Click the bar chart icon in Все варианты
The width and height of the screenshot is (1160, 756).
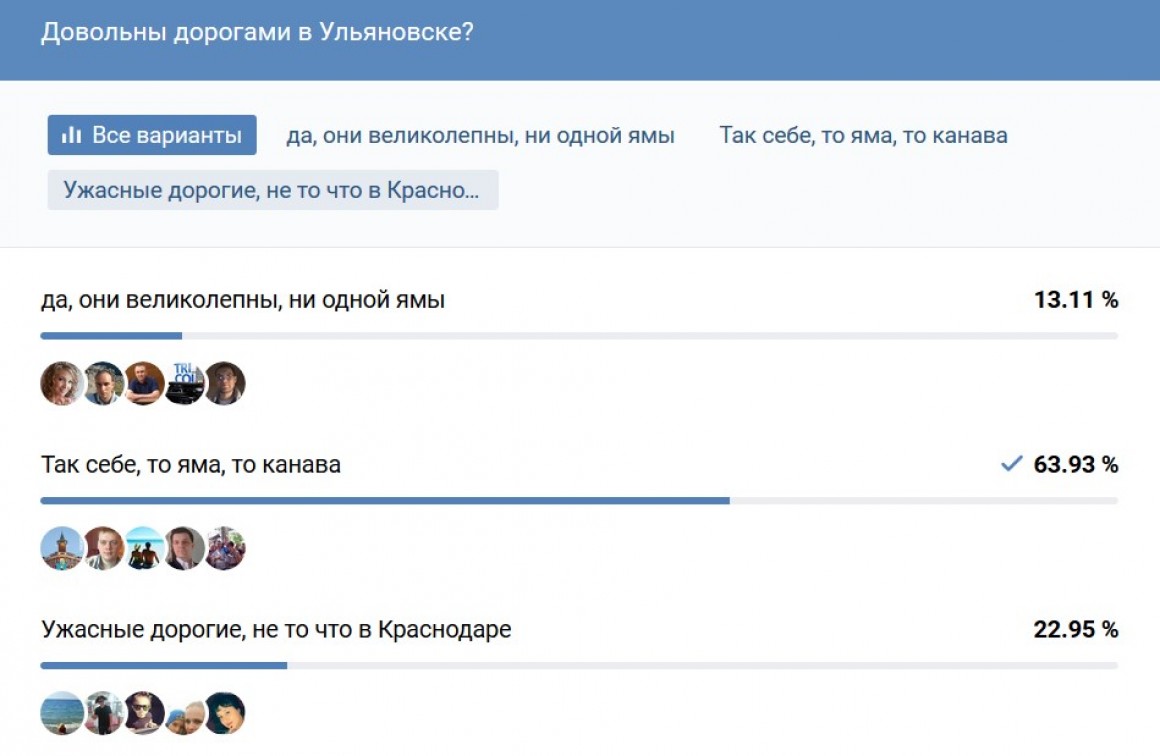pos(71,135)
